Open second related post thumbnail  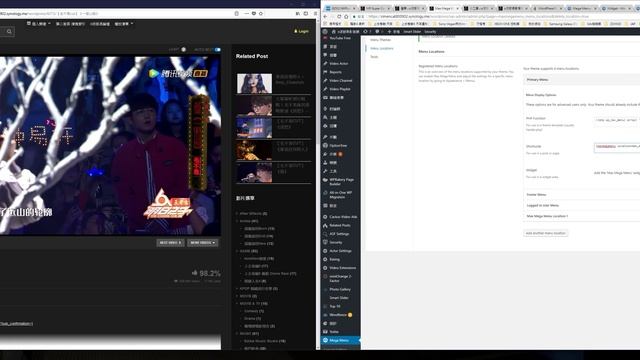point(254,106)
